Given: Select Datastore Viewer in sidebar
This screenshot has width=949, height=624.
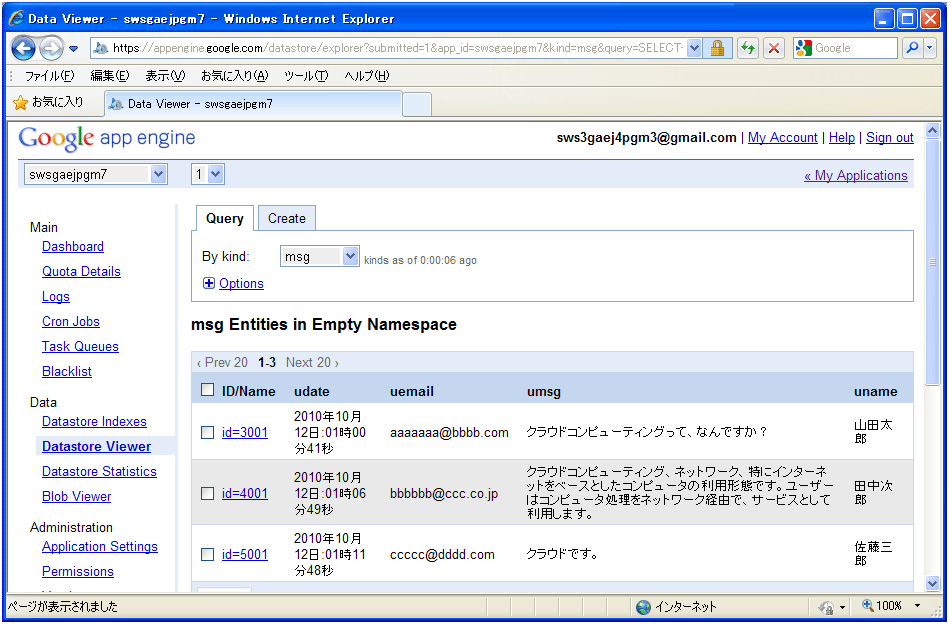Looking at the screenshot, I should [96, 447].
